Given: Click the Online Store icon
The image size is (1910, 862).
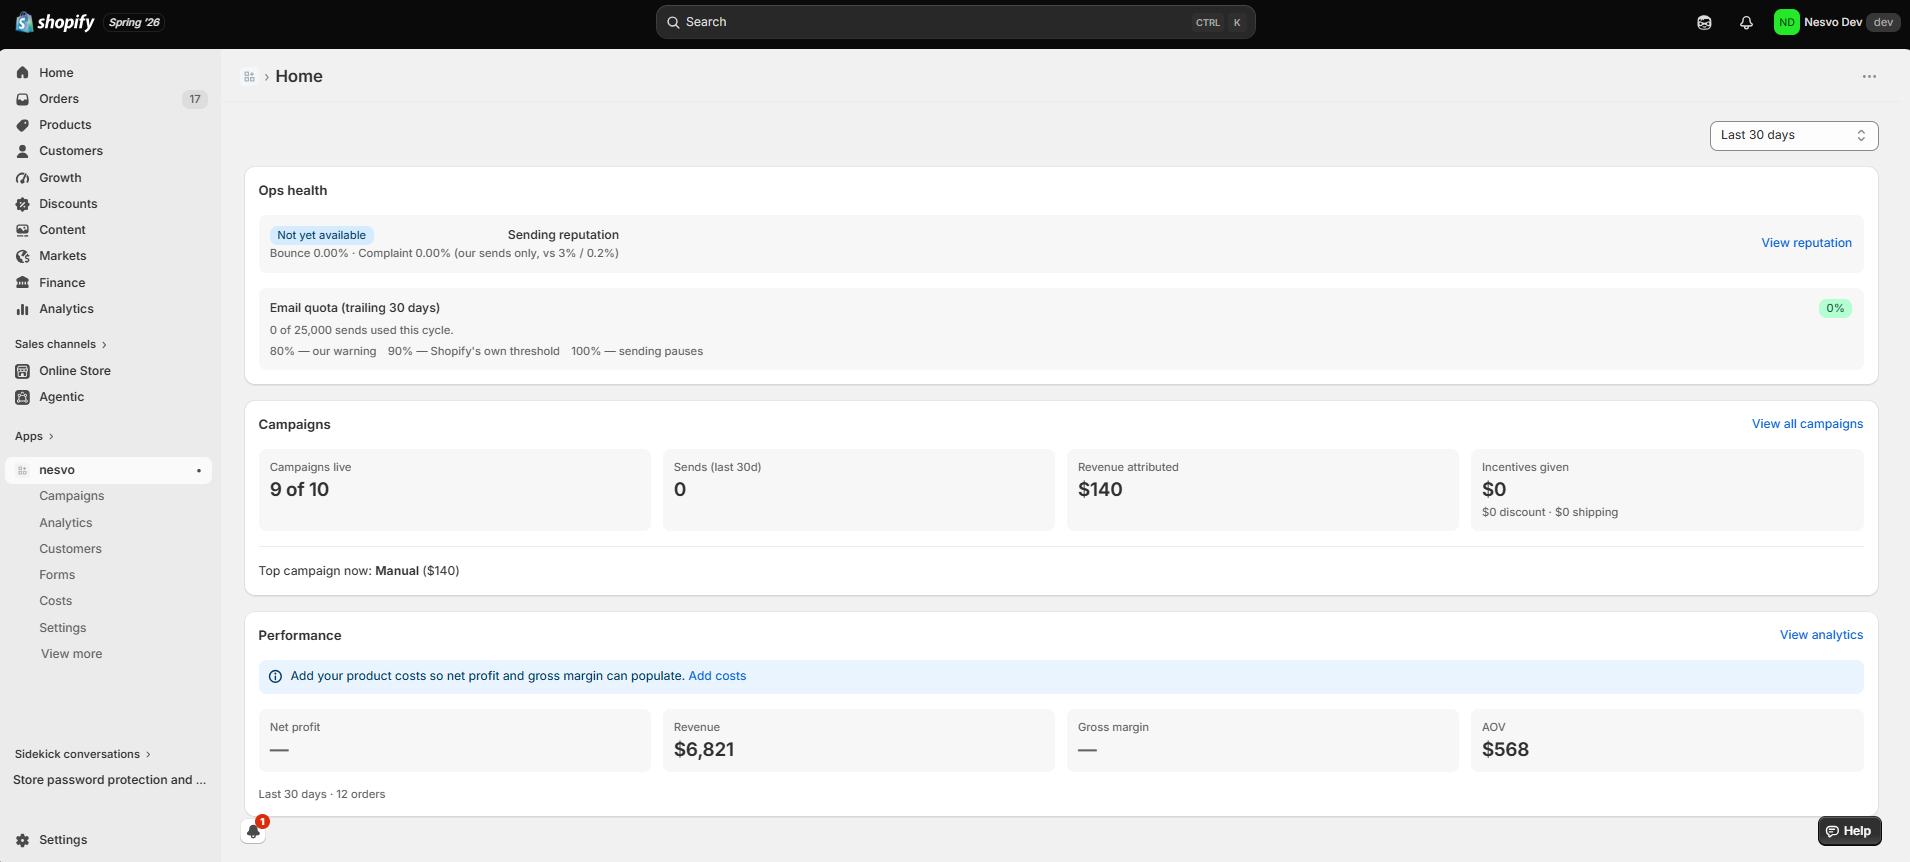Looking at the screenshot, I should coord(22,371).
